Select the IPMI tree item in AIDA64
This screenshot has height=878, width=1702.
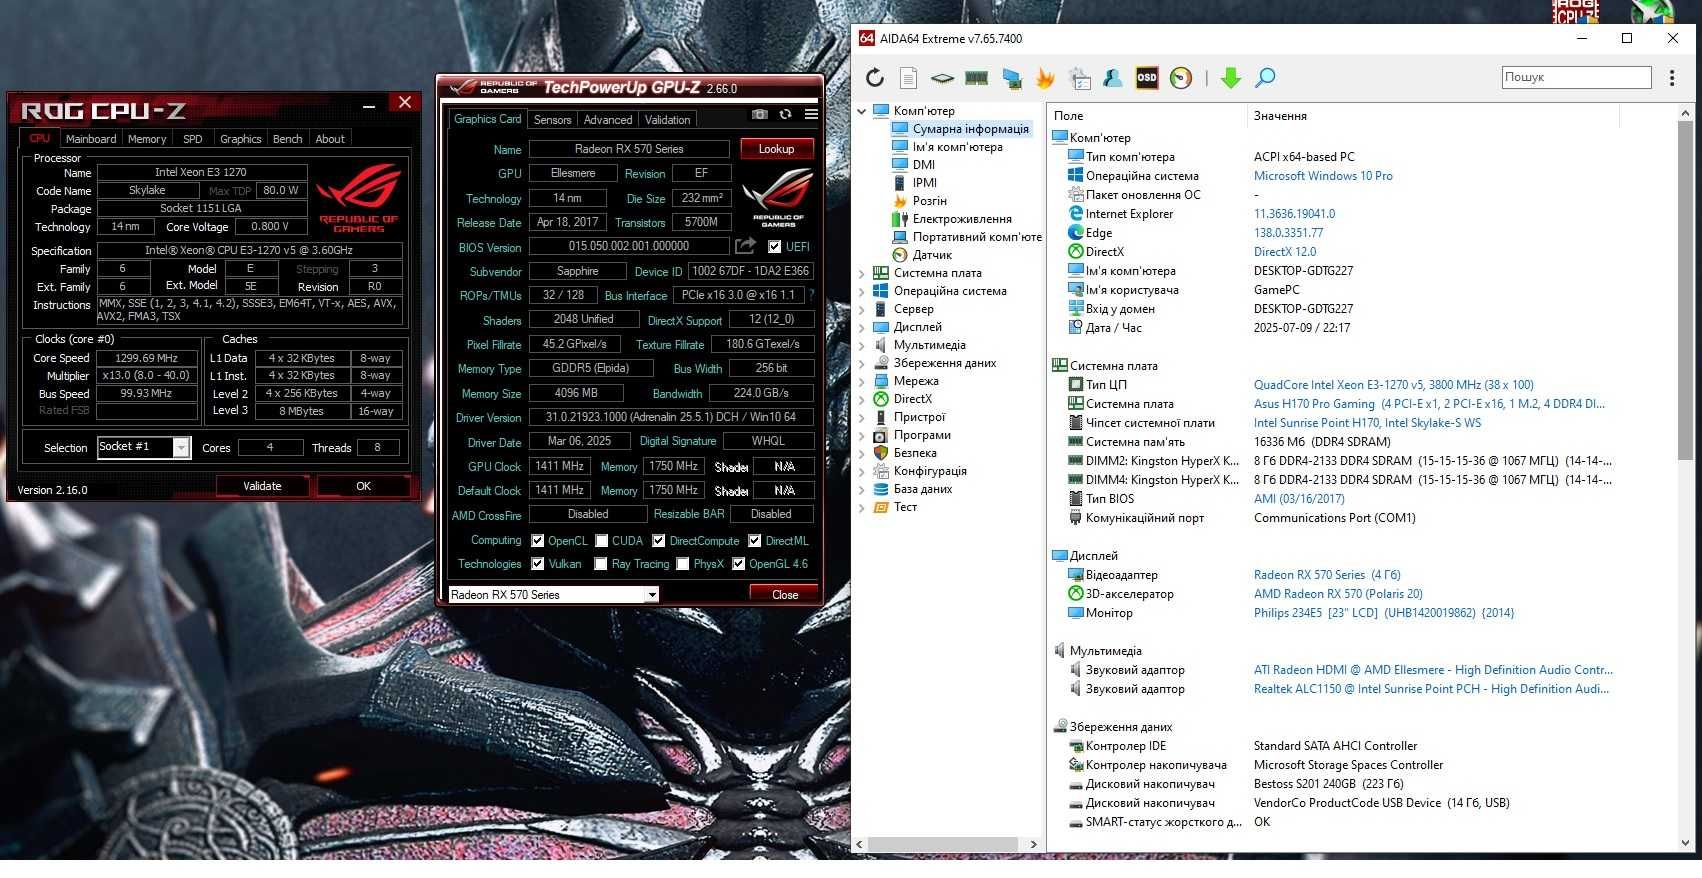(924, 183)
